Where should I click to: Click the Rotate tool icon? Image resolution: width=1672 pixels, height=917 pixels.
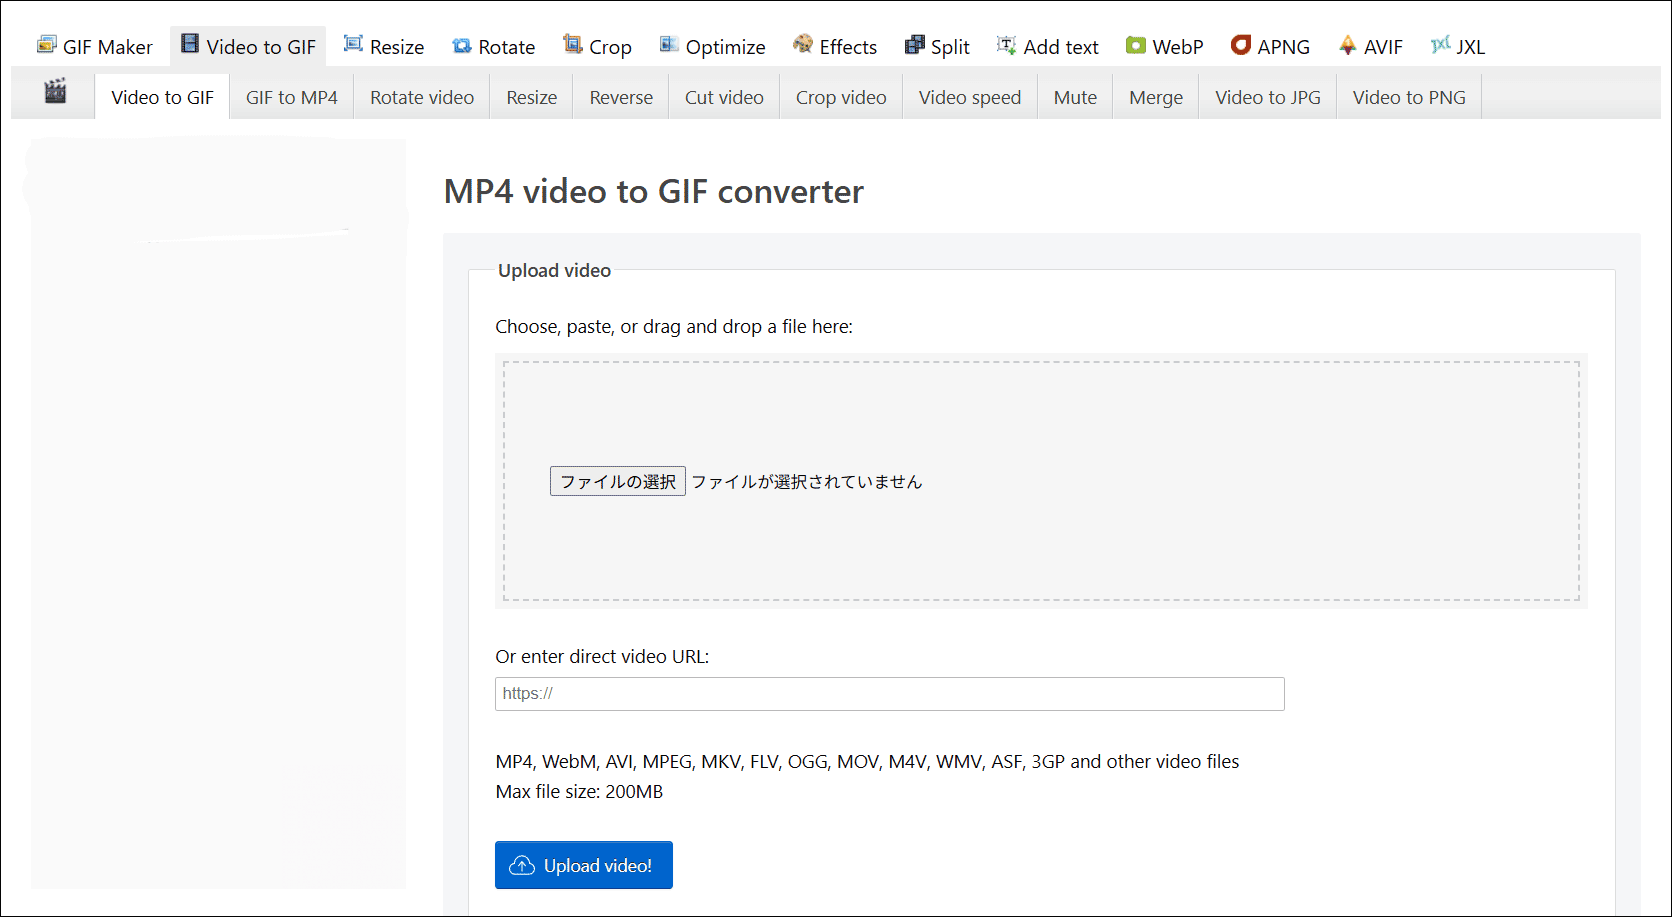click(461, 46)
